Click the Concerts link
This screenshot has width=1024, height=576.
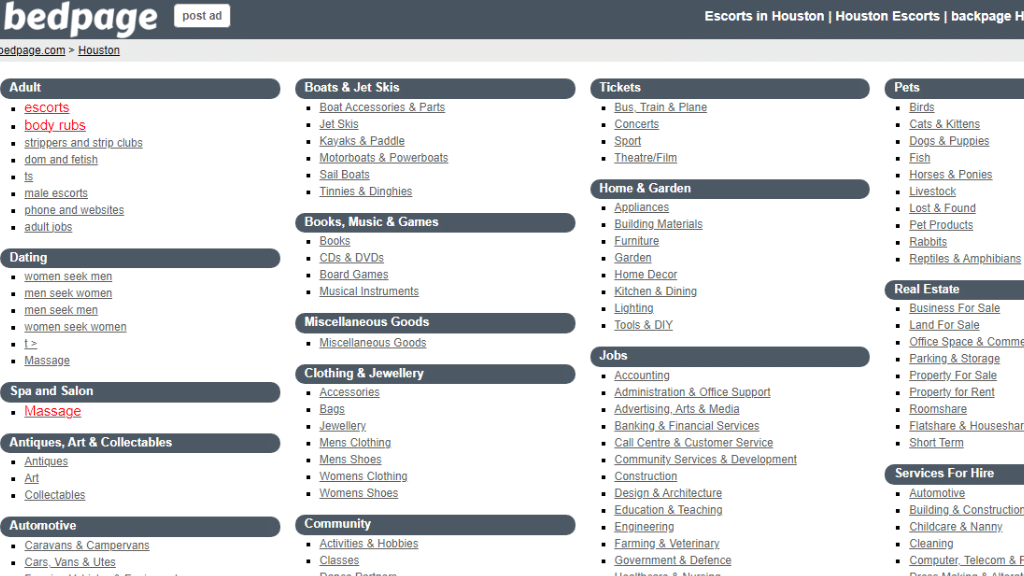(x=636, y=124)
